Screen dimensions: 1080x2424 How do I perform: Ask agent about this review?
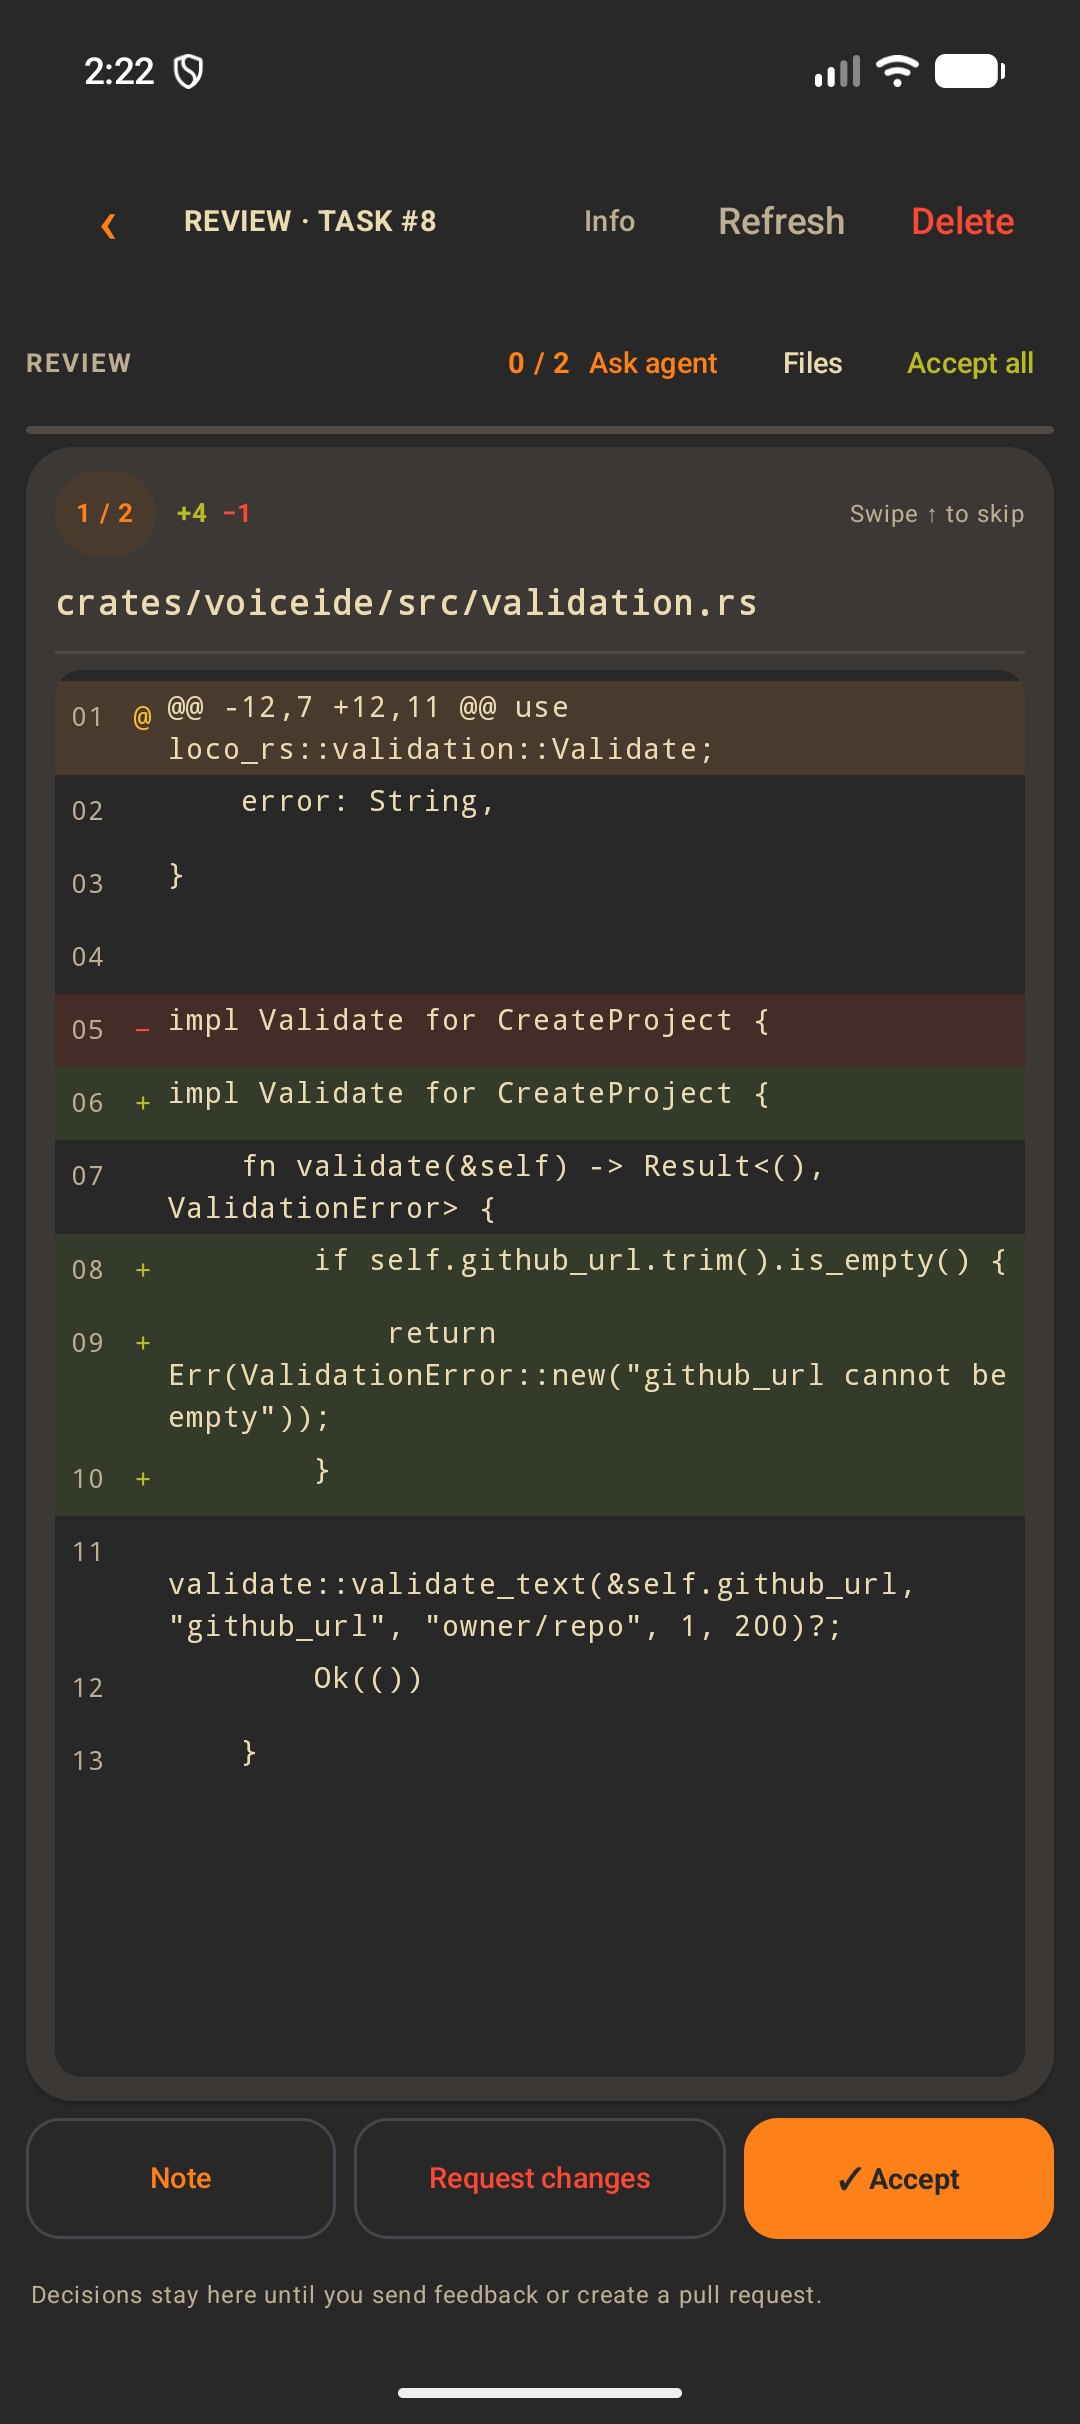point(653,363)
